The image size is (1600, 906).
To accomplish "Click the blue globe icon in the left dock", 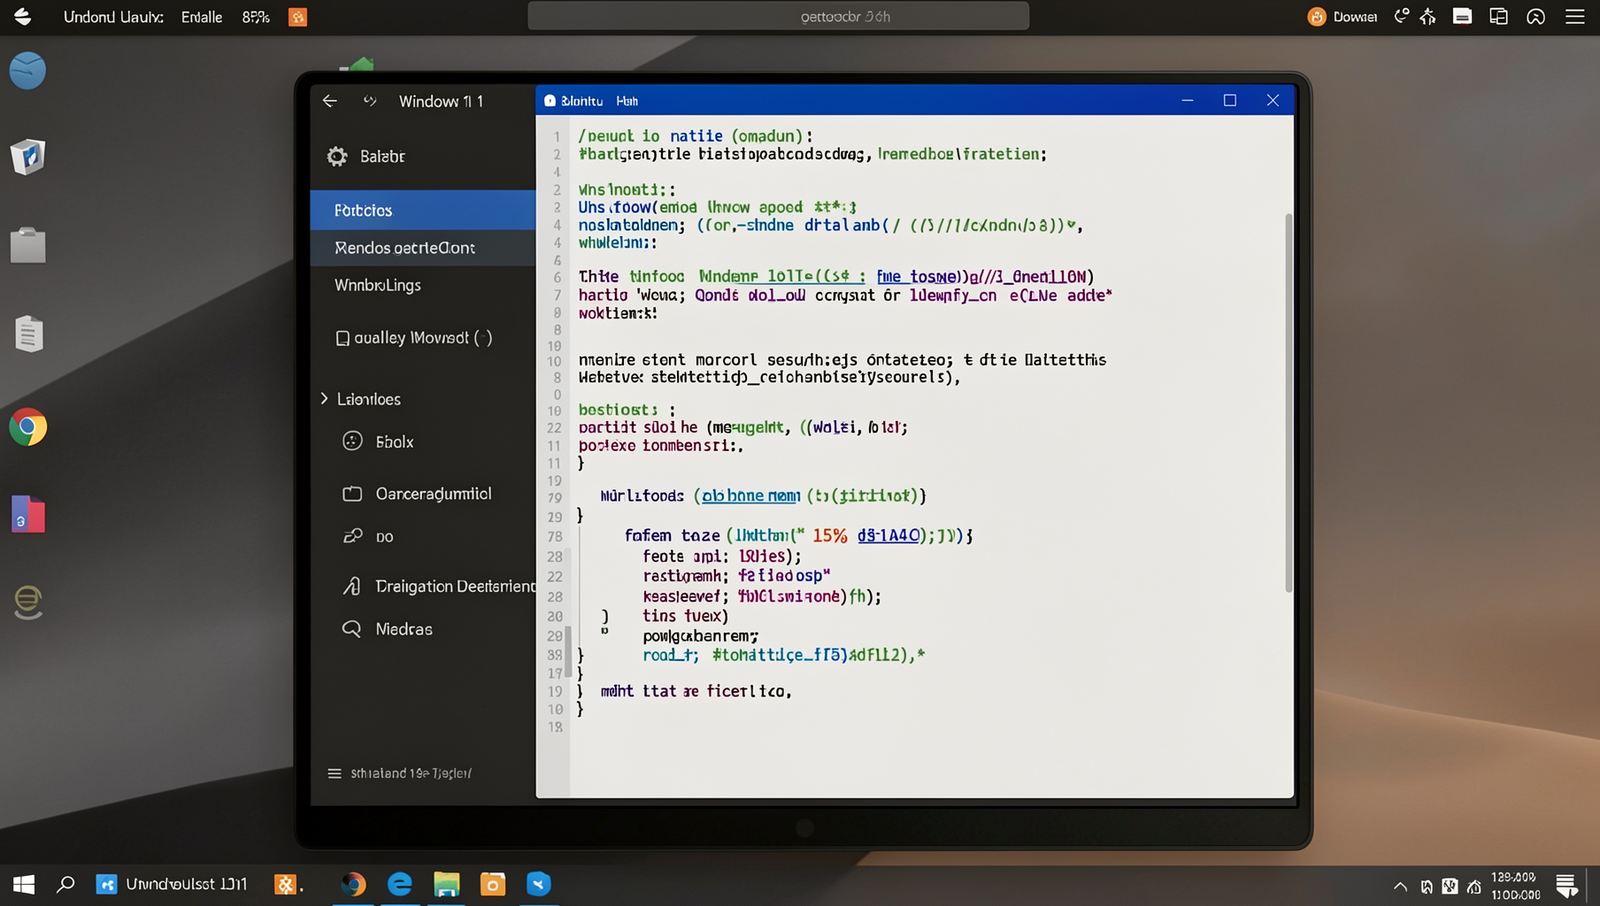I will (x=28, y=71).
